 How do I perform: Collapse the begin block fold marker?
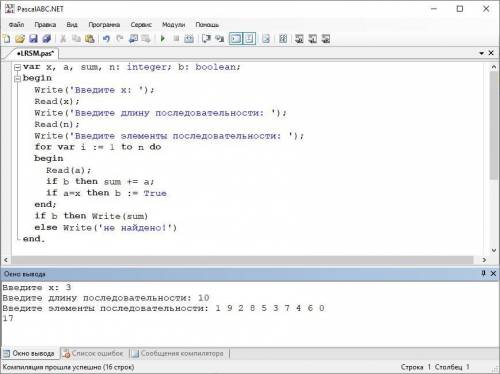tap(17, 79)
